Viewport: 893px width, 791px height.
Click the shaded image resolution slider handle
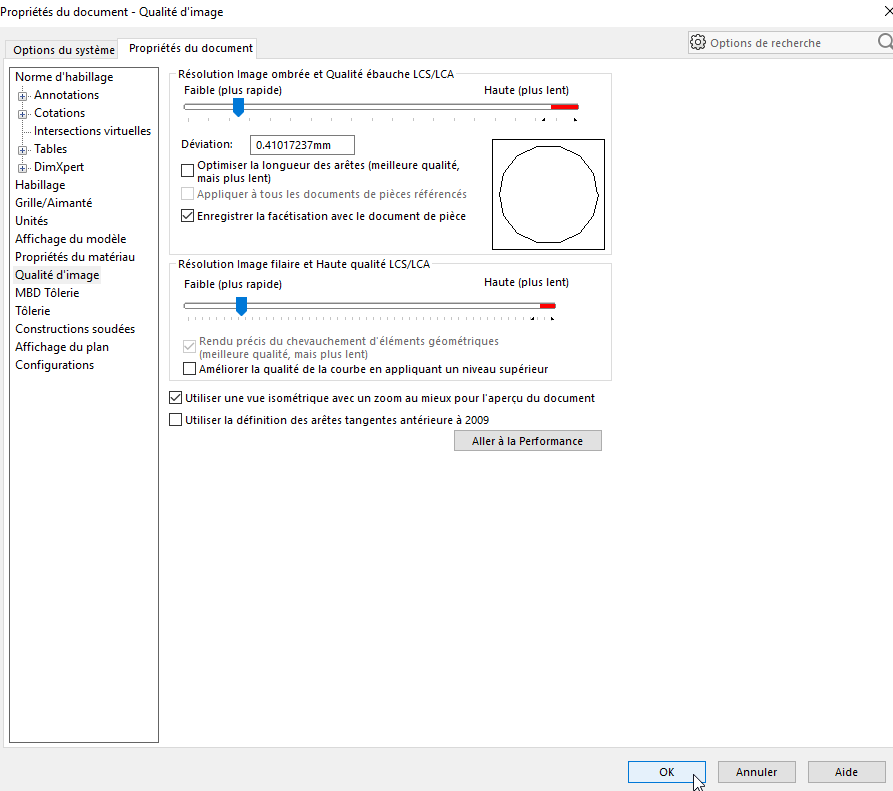coord(238,107)
